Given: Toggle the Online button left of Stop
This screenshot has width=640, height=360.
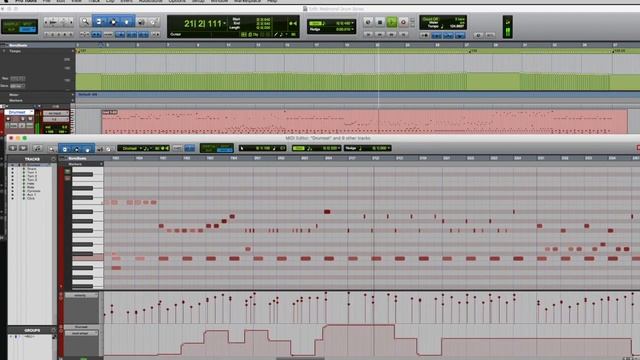Looking at the screenshot, I should click(x=368, y=22).
